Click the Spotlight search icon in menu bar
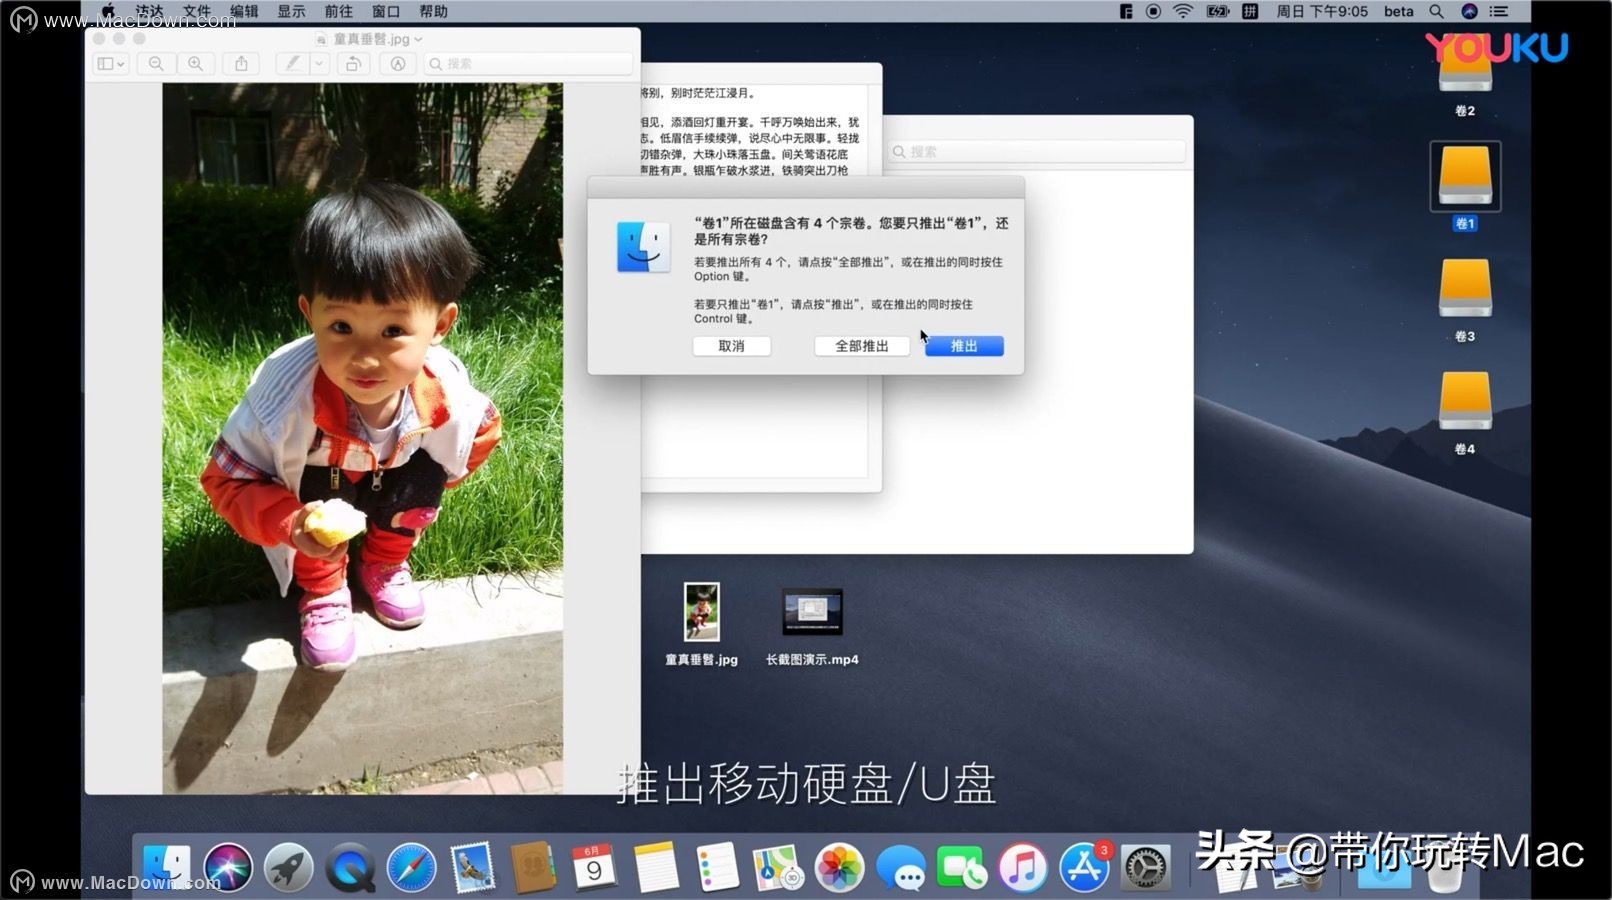The height and width of the screenshot is (900, 1612). 1437,11
